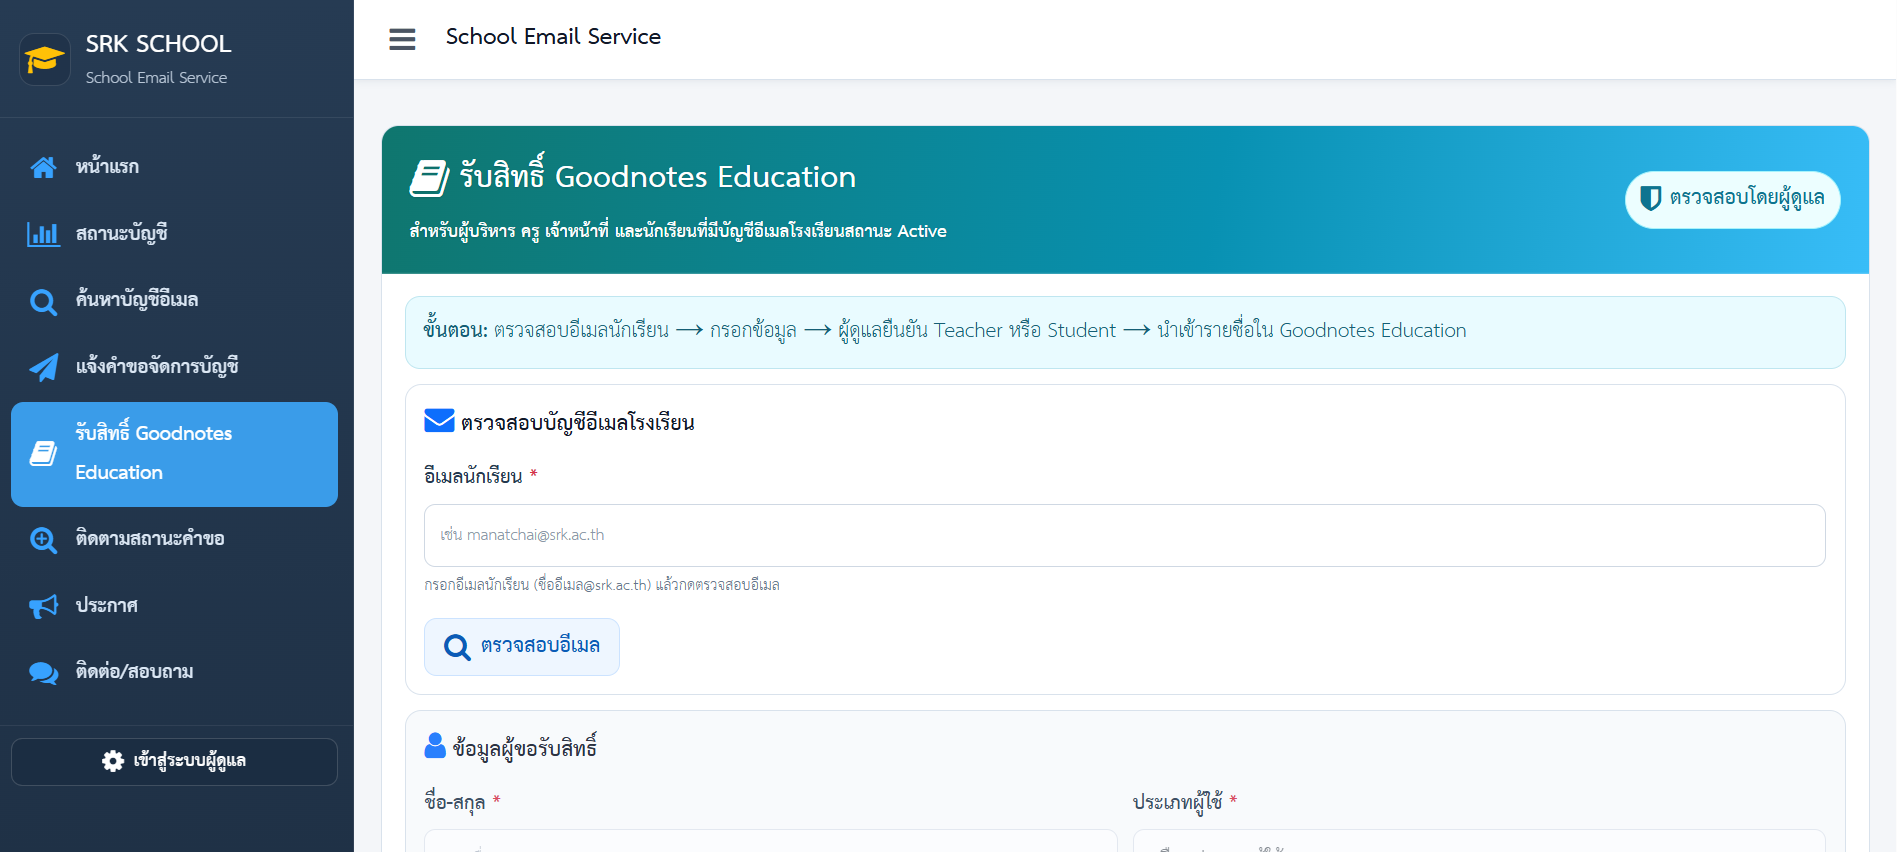
Task: Click the gear icon in the admin login button
Action: click(113, 761)
